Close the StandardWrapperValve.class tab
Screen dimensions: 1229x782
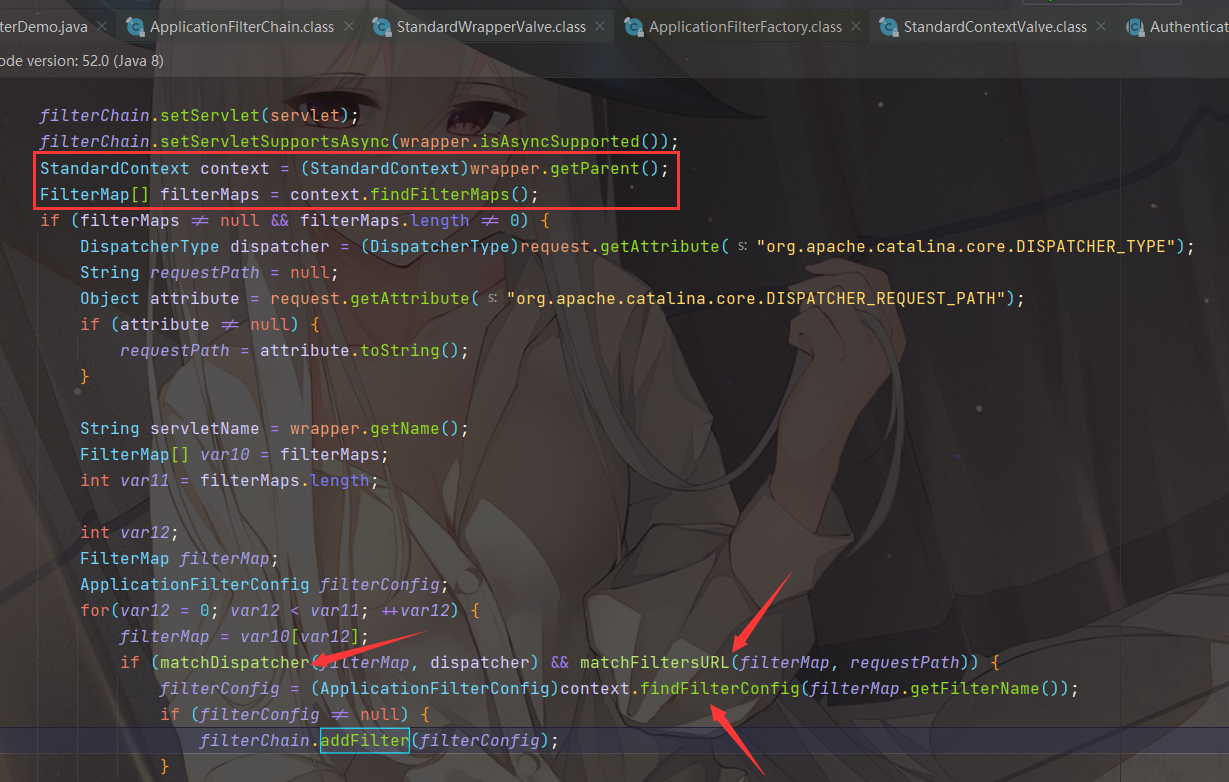click(600, 27)
